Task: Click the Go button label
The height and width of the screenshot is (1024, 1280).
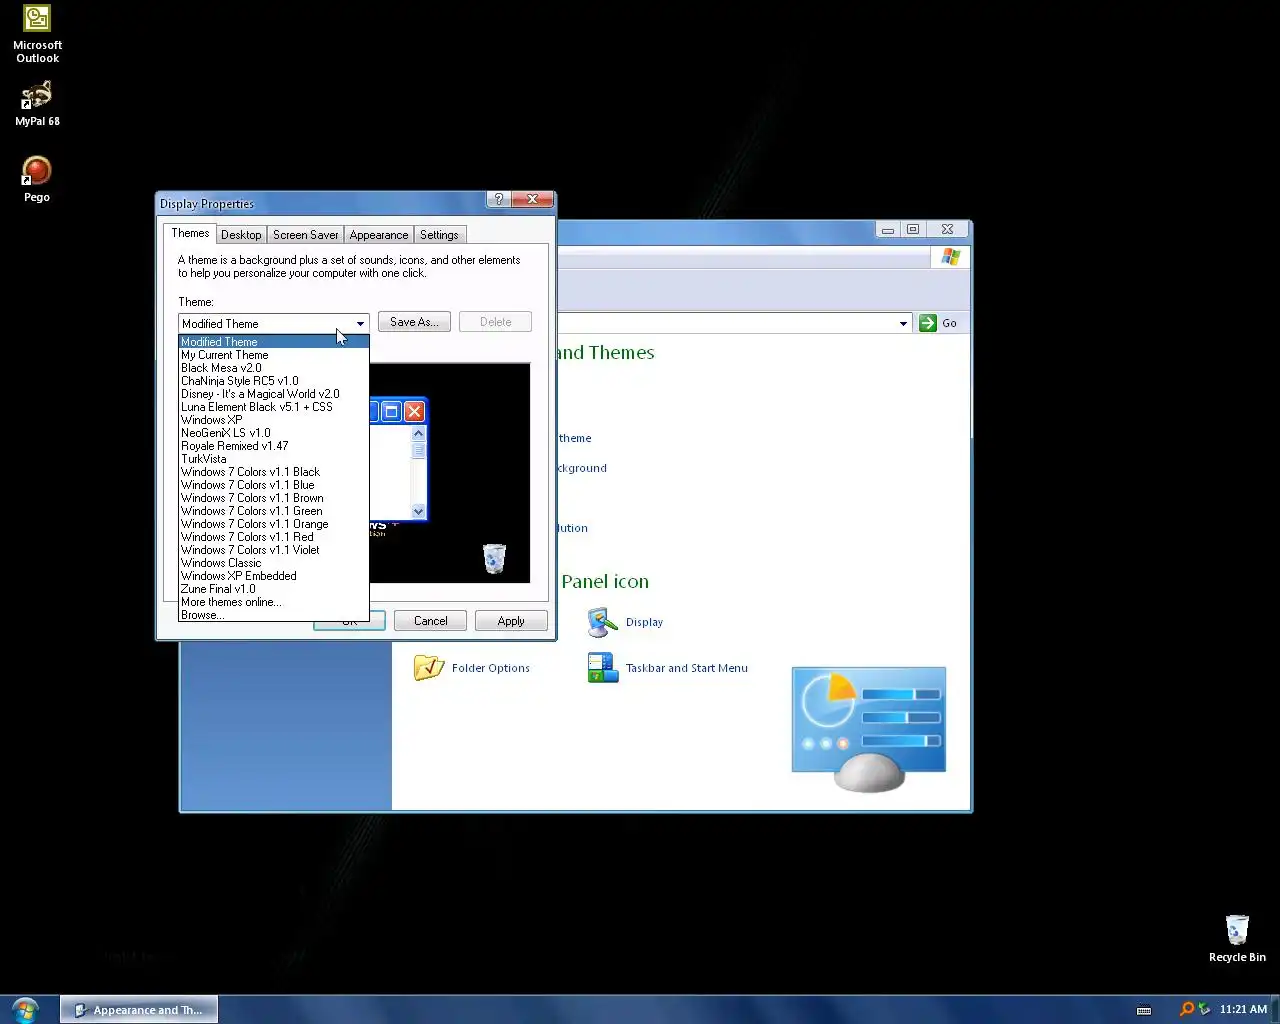Action: [x=949, y=323]
